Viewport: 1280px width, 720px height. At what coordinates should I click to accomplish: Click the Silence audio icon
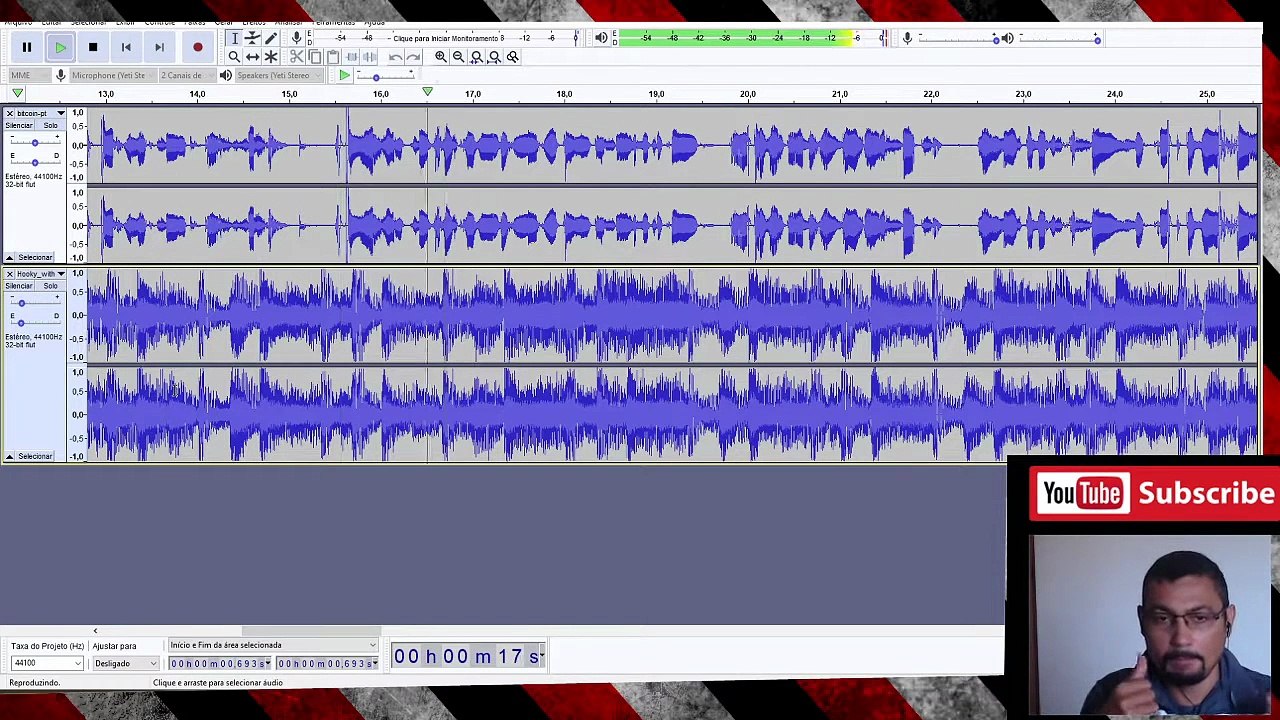(x=370, y=57)
